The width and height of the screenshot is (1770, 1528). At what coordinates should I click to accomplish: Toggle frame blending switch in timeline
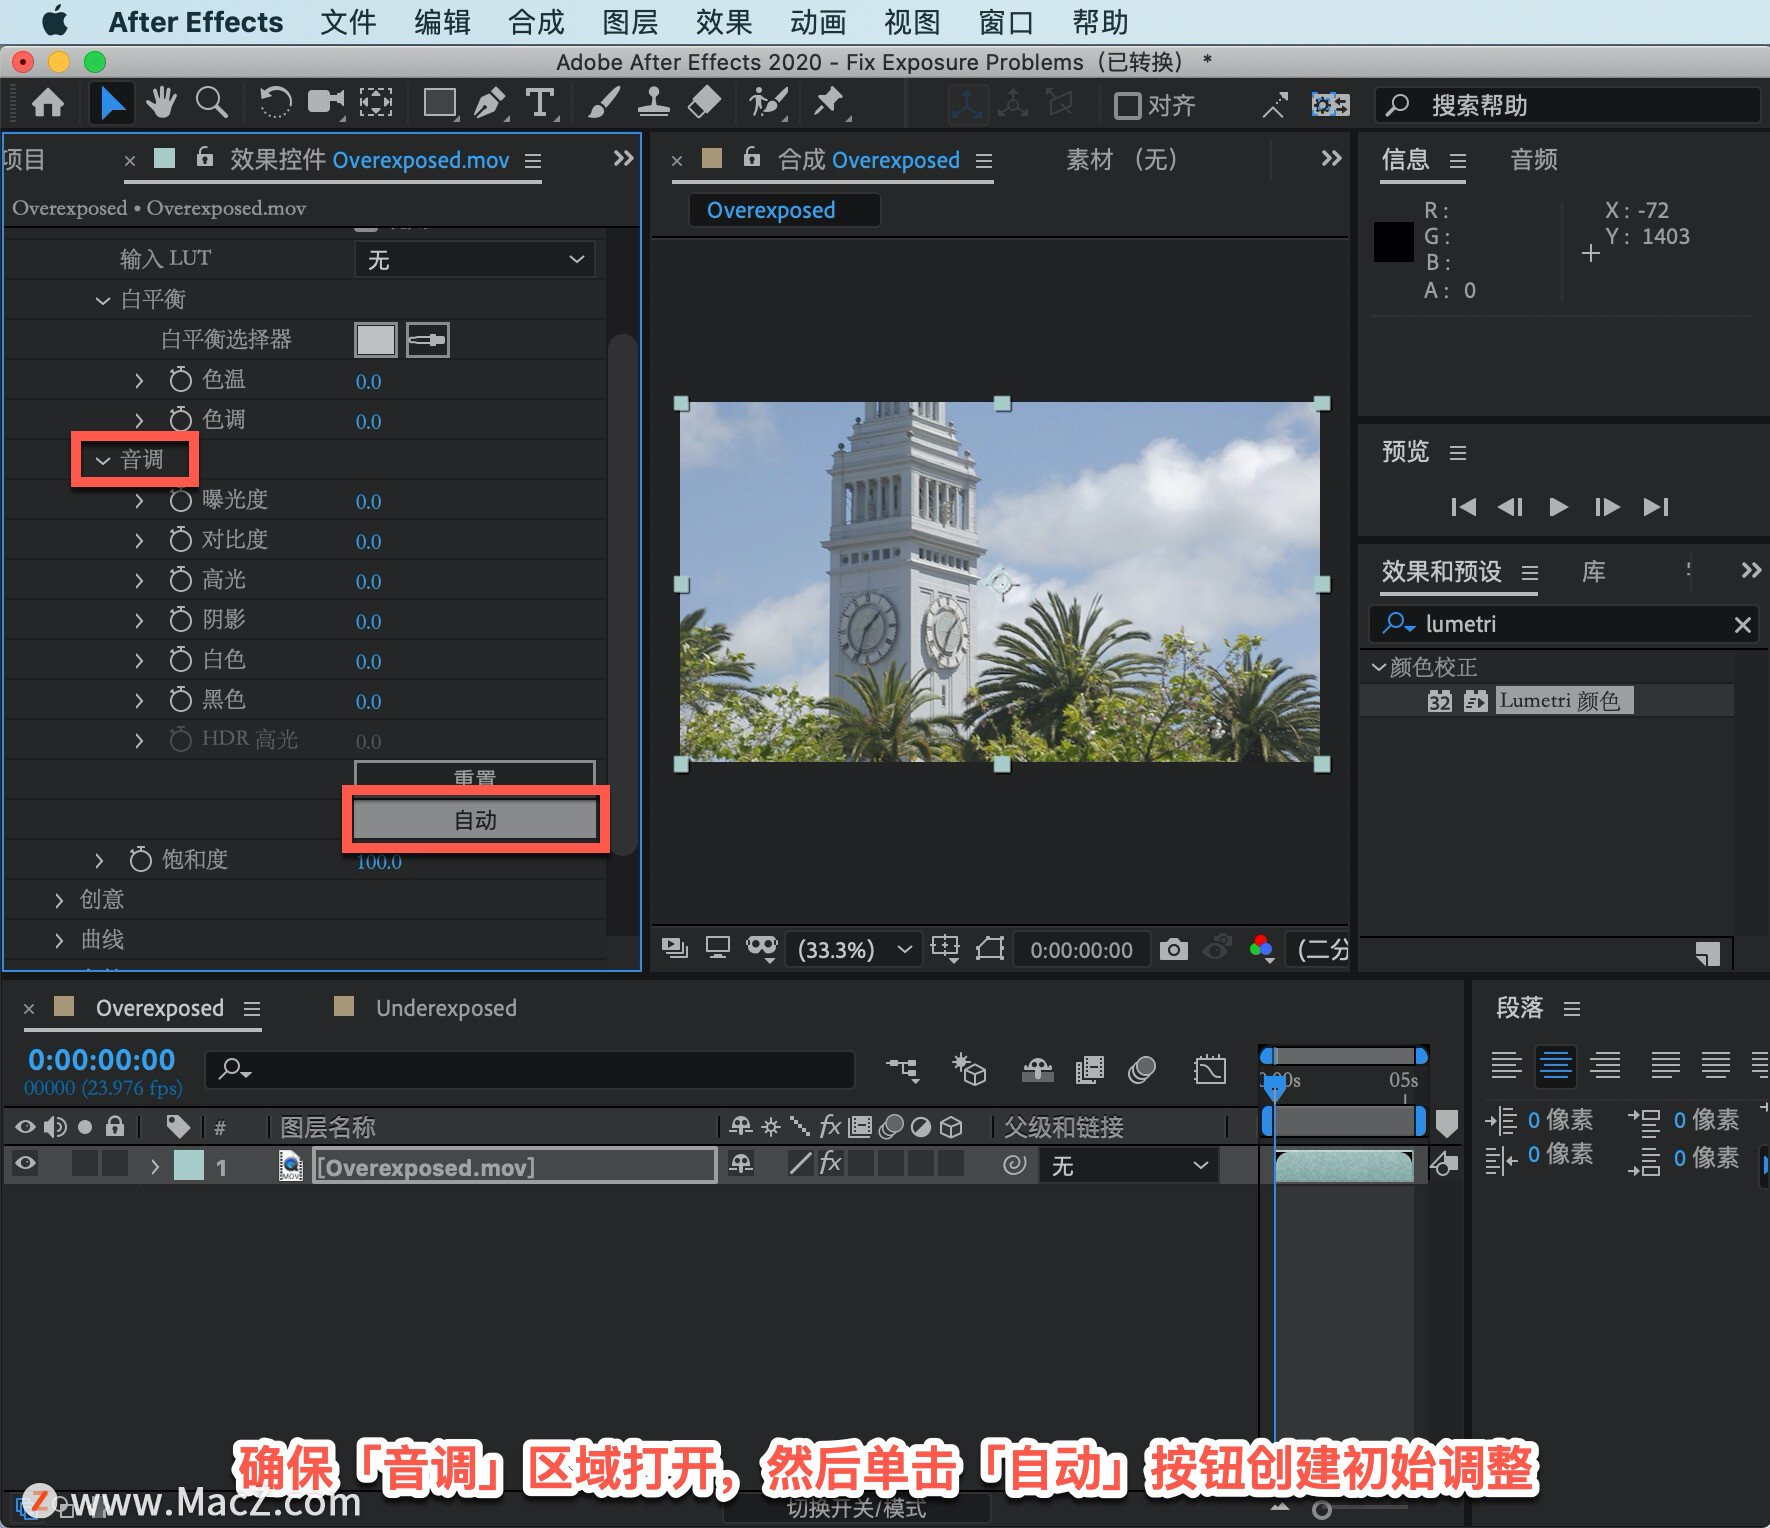point(1090,1070)
